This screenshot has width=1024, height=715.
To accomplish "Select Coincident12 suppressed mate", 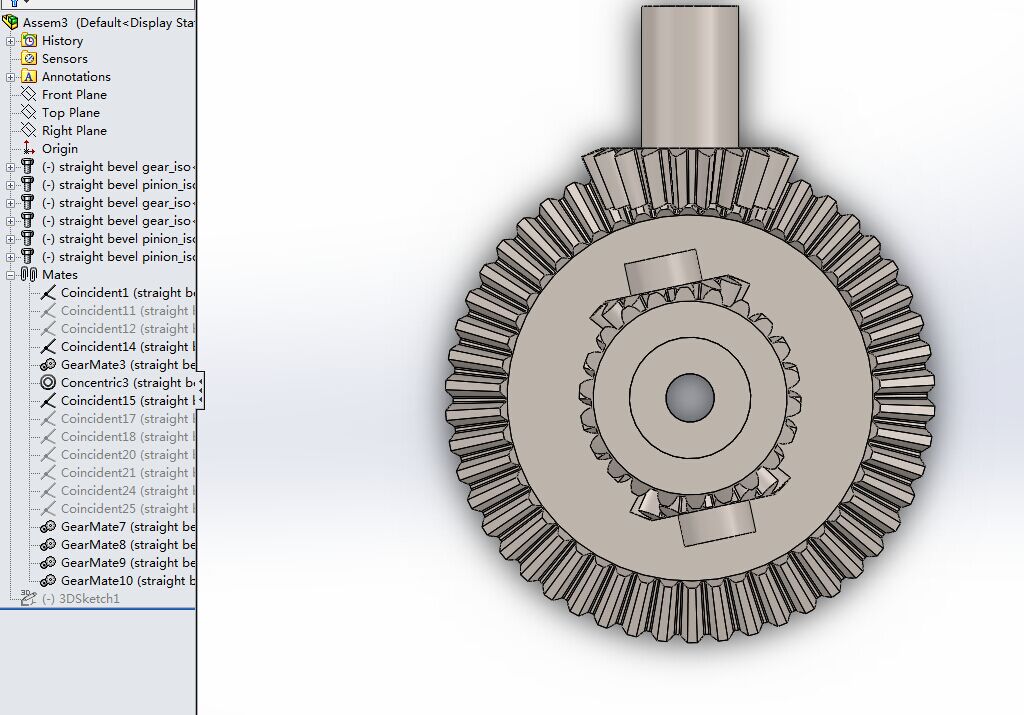I will (x=118, y=328).
